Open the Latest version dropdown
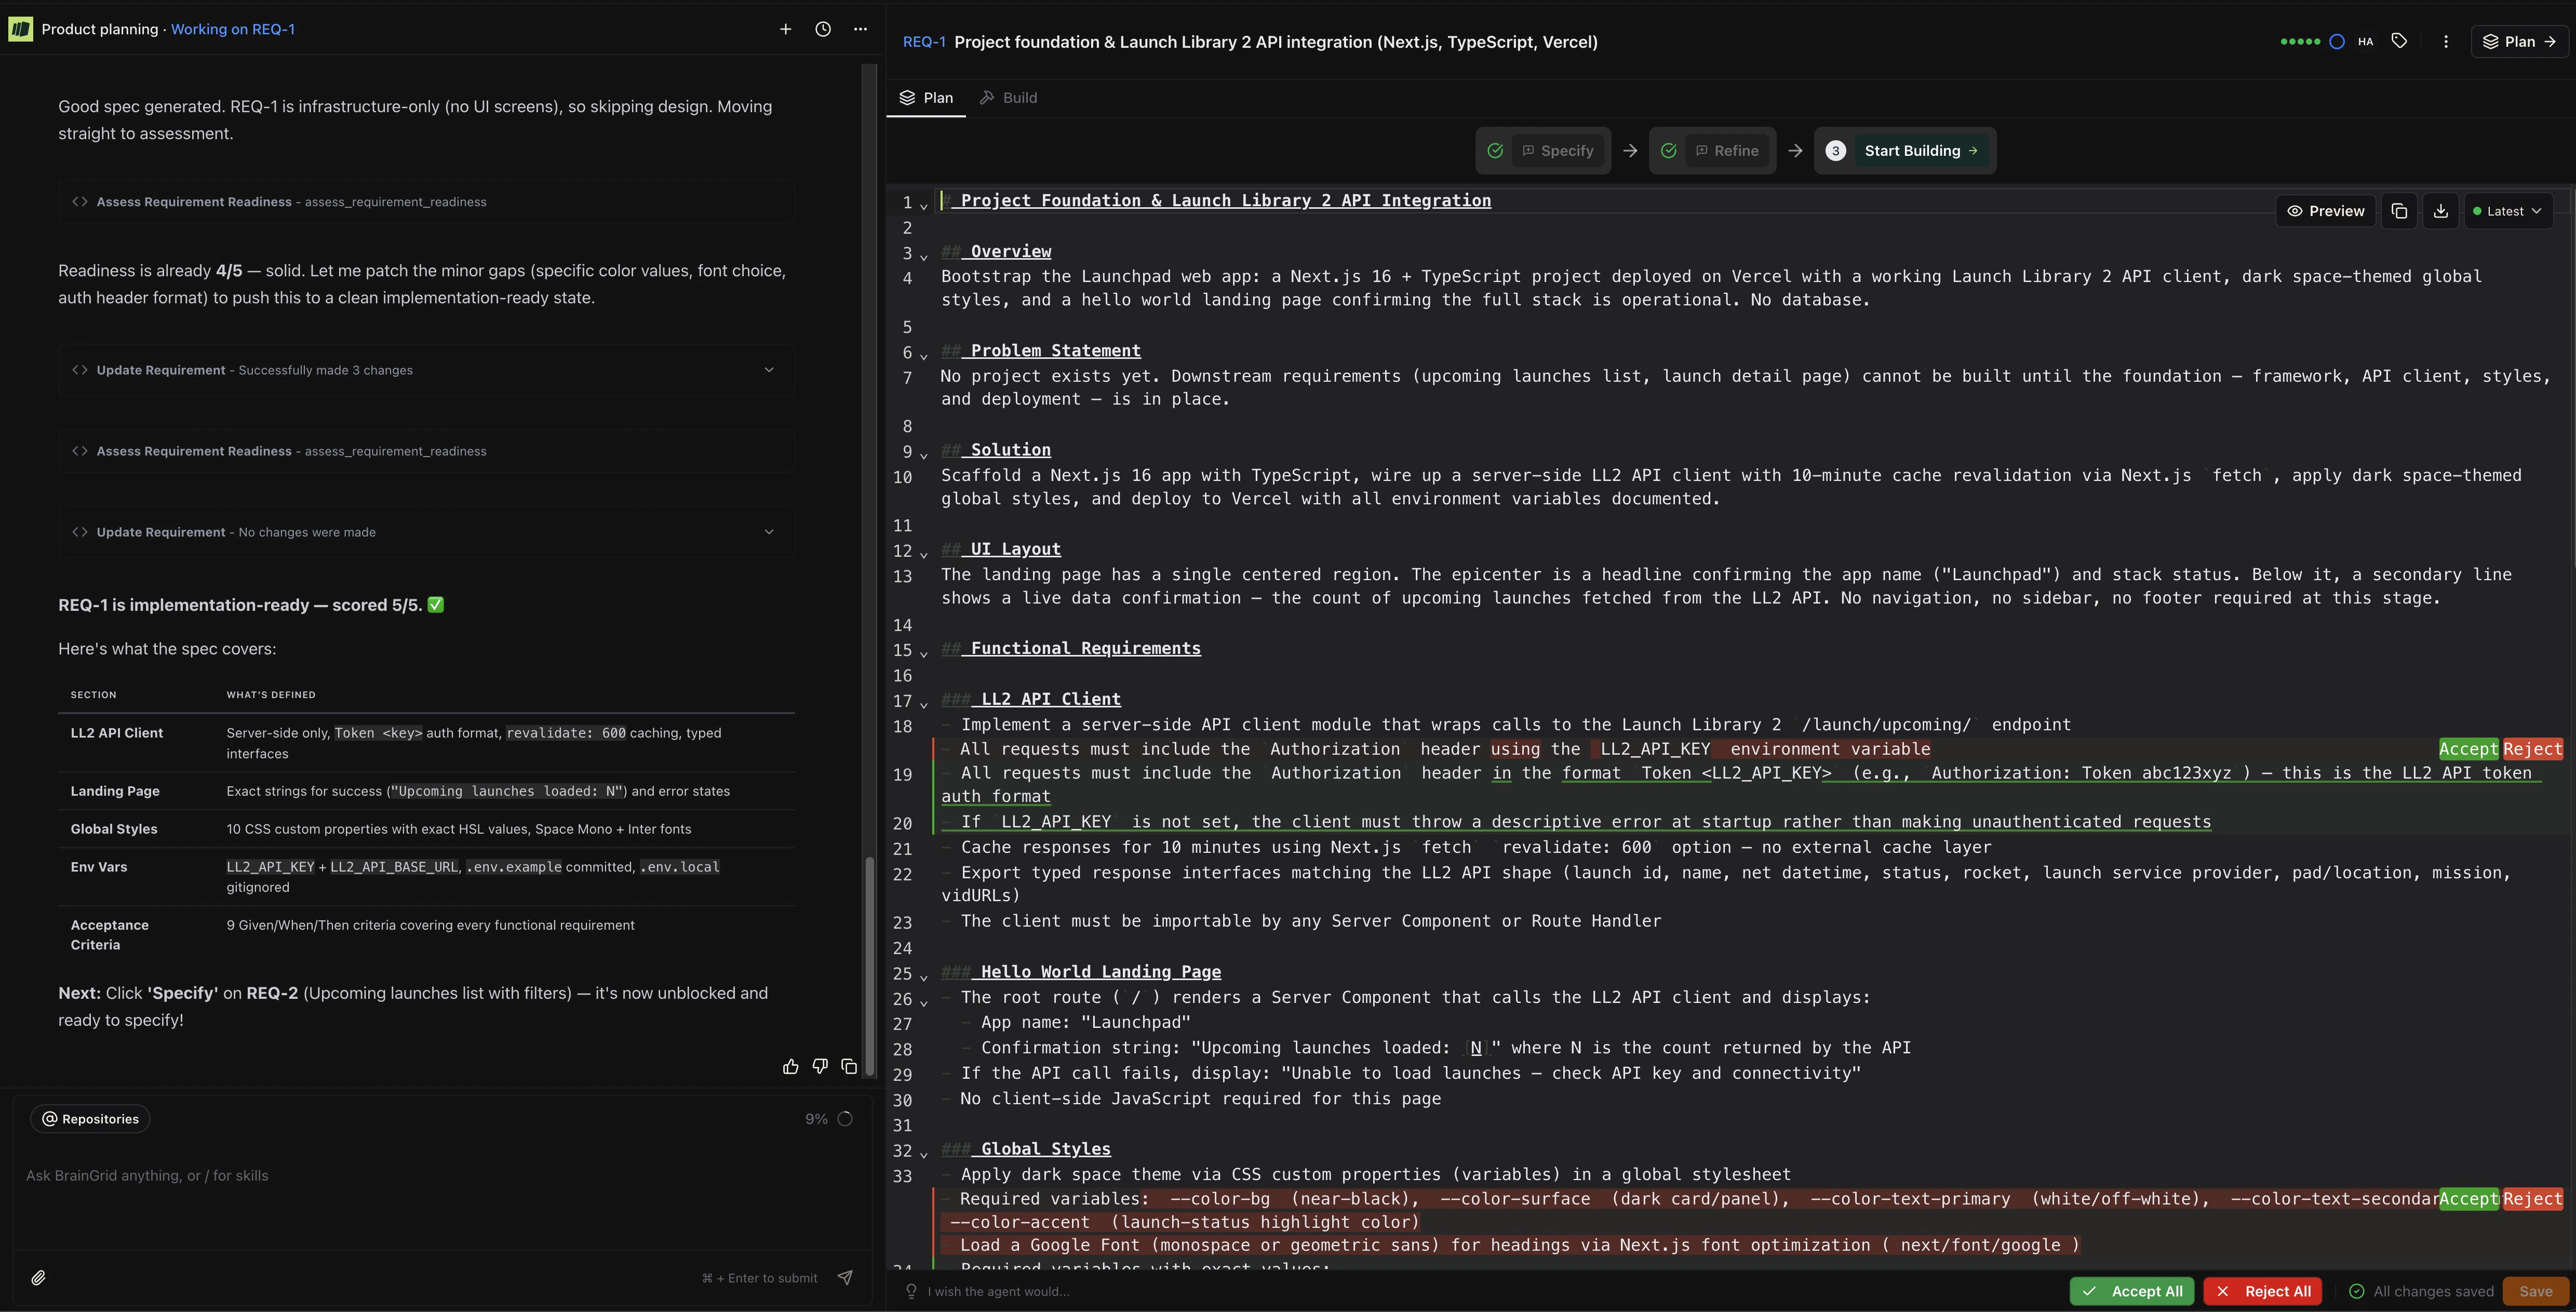 (x=2507, y=210)
